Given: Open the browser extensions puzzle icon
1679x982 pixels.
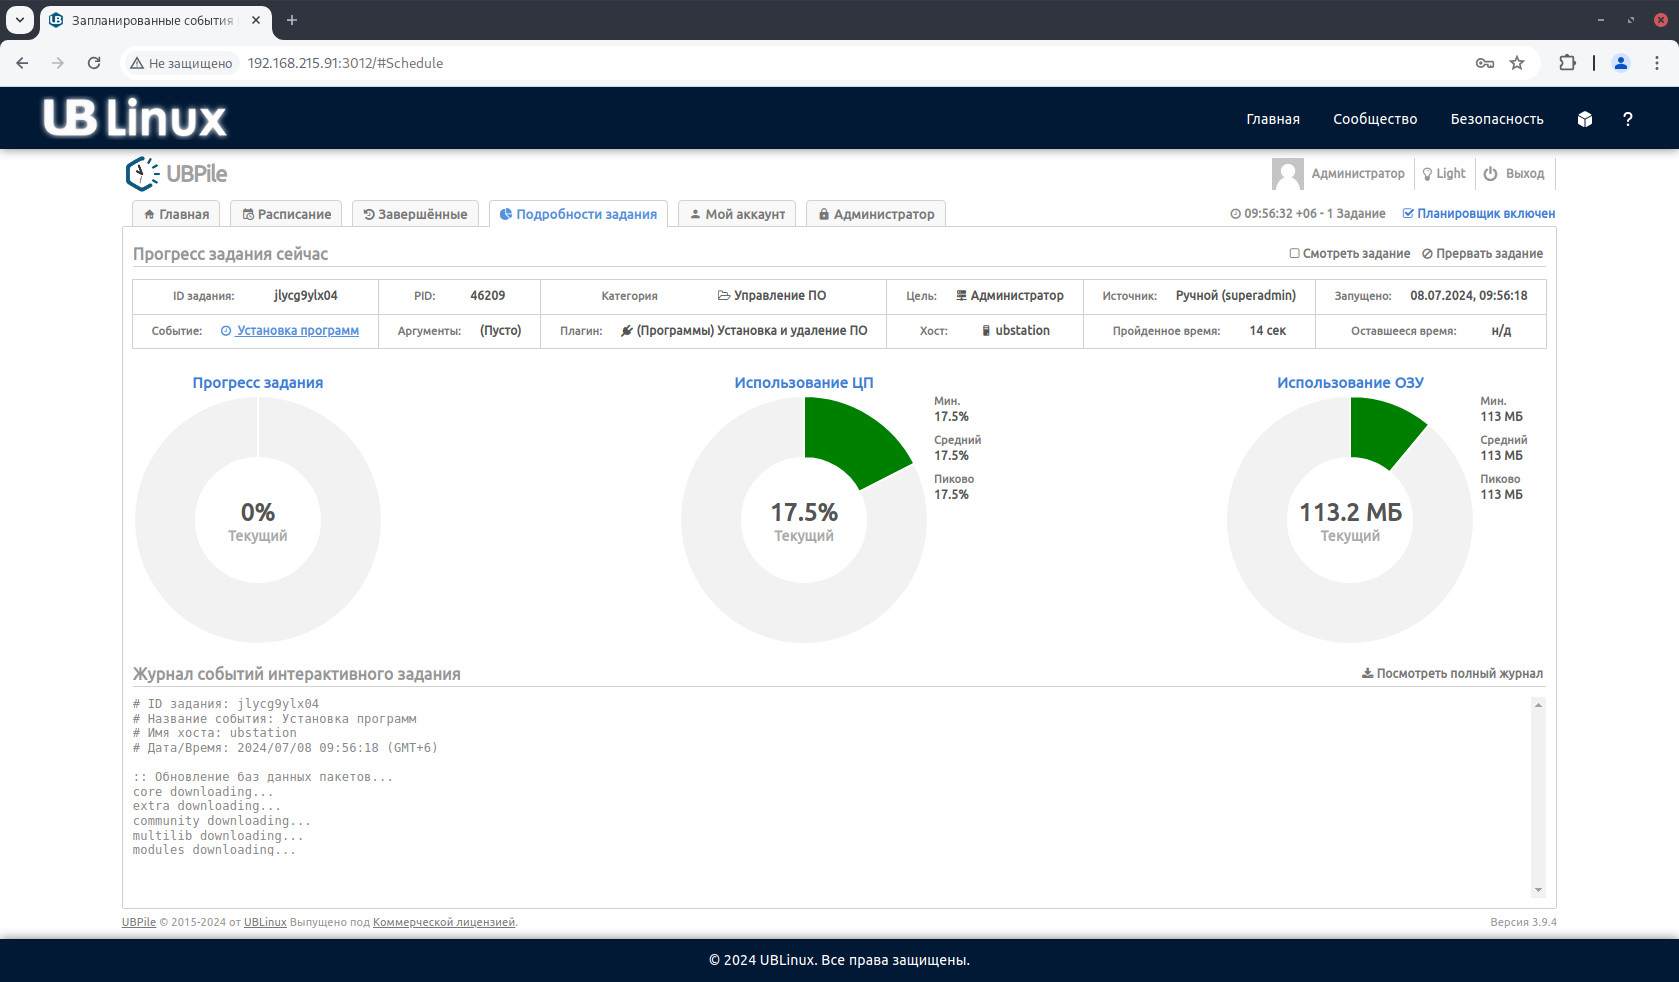Looking at the screenshot, I should point(1567,63).
